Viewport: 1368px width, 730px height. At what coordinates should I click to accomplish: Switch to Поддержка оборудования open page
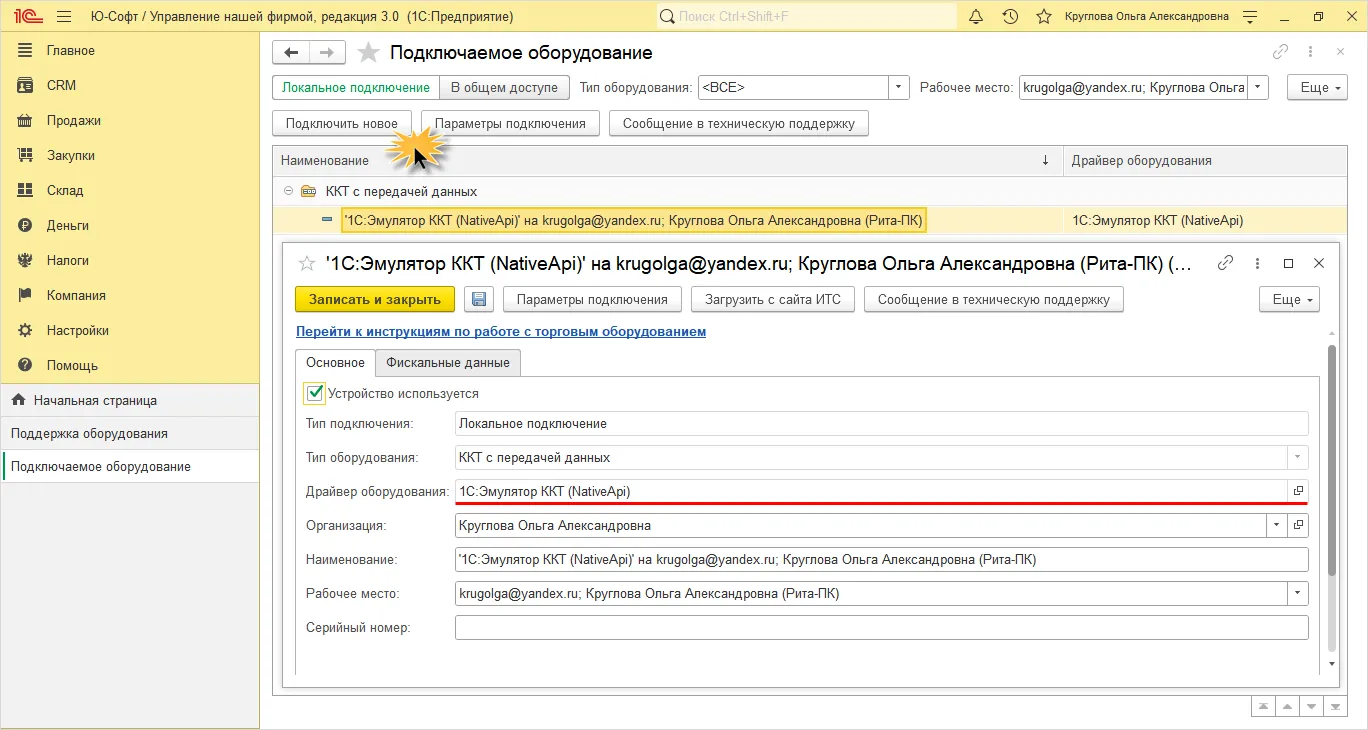tap(130, 434)
